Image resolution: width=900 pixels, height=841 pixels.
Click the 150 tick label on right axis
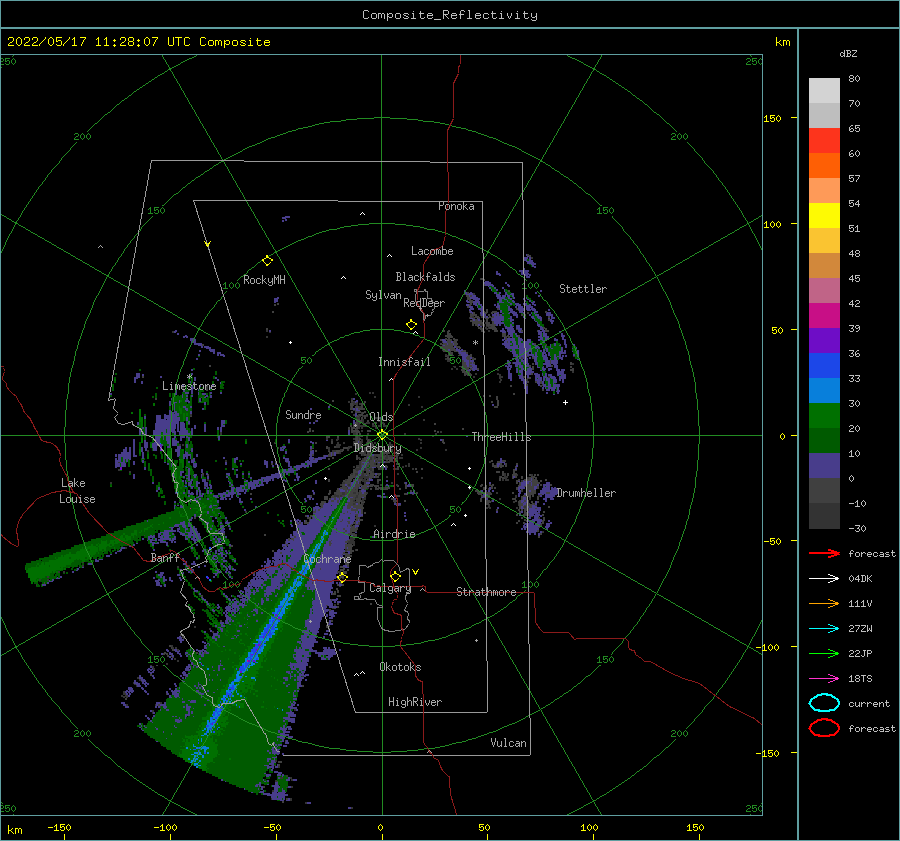click(772, 118)
